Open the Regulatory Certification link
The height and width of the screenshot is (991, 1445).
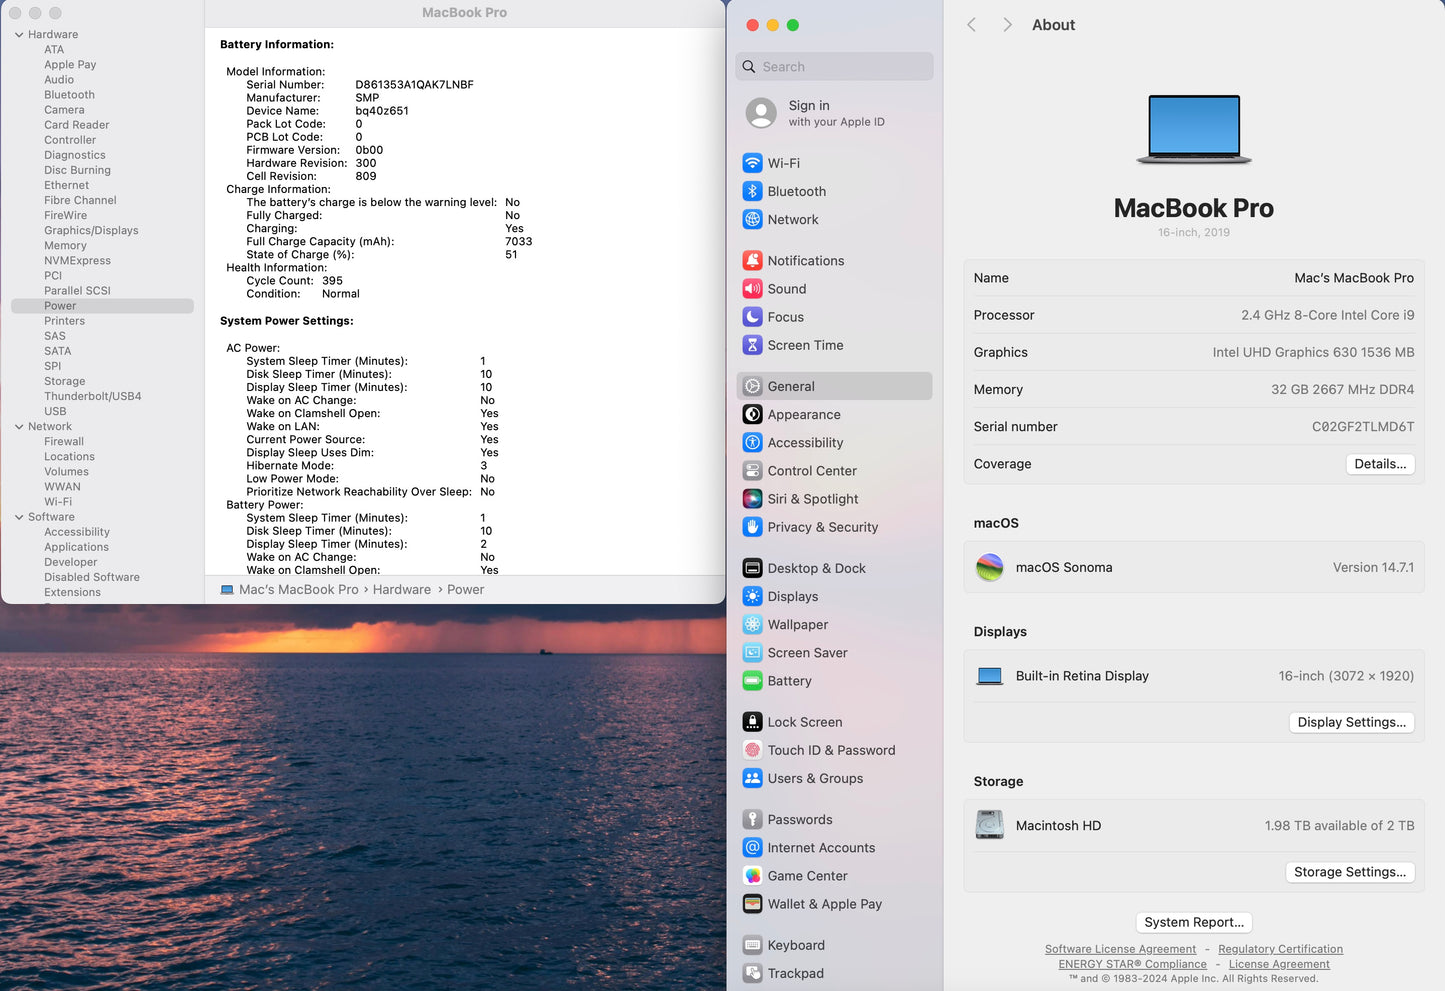tap(1280, 949)
